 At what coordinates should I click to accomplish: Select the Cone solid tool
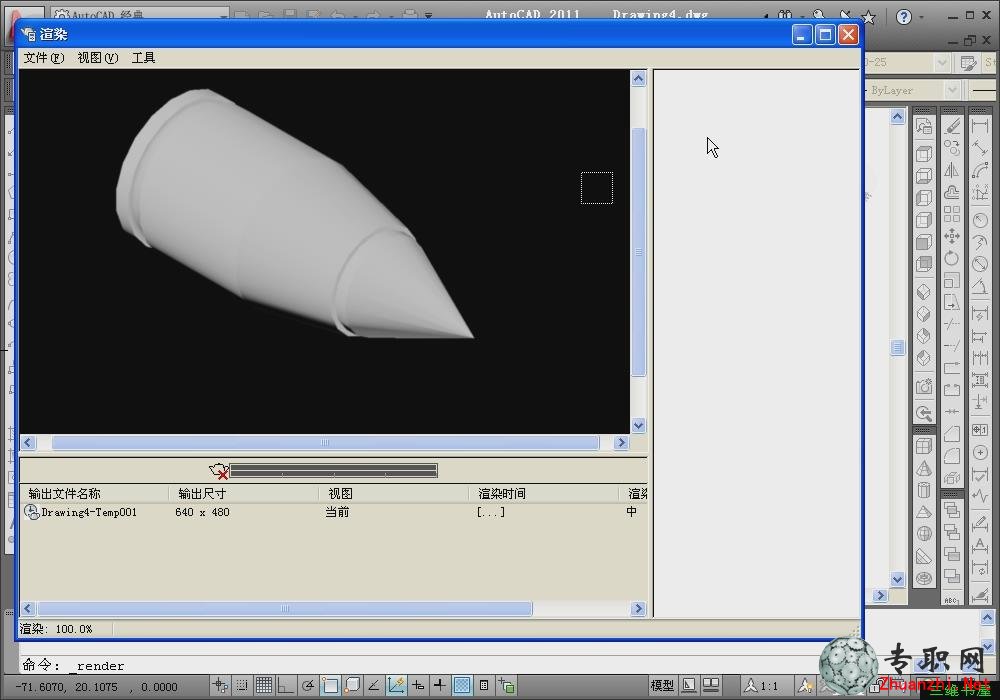tap(924, 469)
